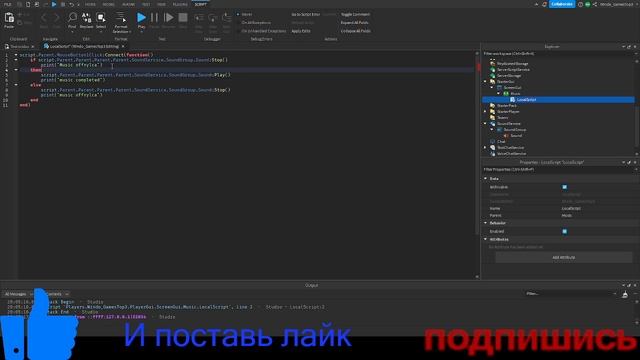Screen dimensions: 640x360
Task: Click the small play icon in quick-access bar
Action: pyautogui.click(x=54, y=4)
